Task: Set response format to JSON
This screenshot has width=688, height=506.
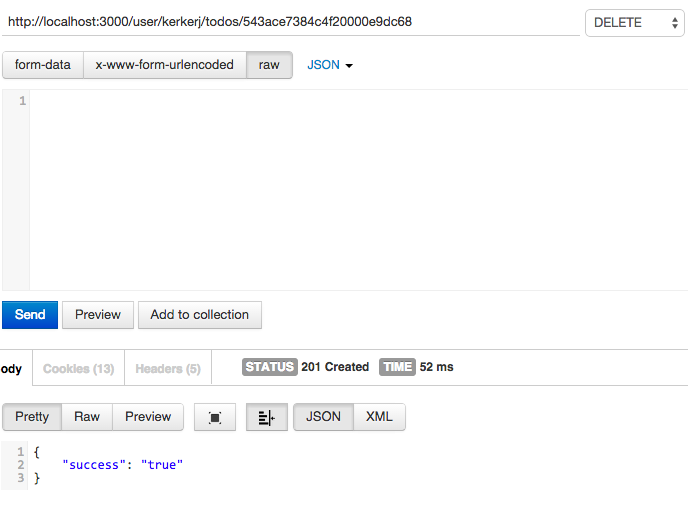Action: pyautogui.click(x=323, y=417)
